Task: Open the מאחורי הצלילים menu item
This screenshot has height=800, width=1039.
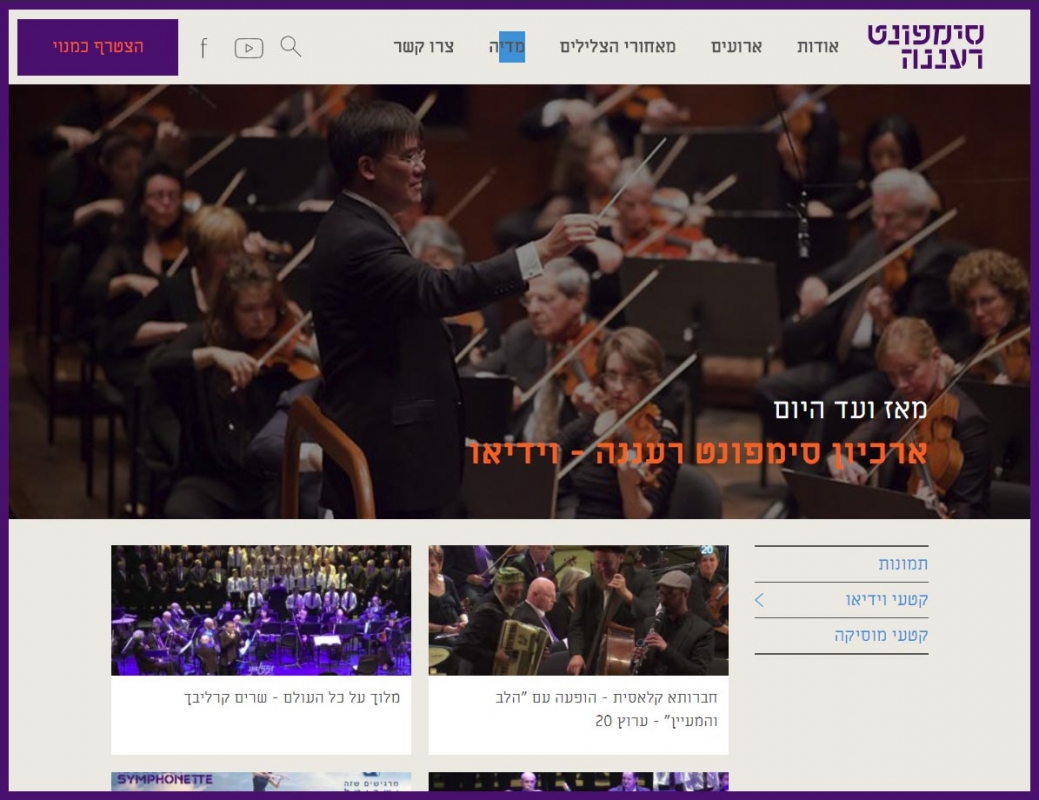Action: [x=618, y=47]
